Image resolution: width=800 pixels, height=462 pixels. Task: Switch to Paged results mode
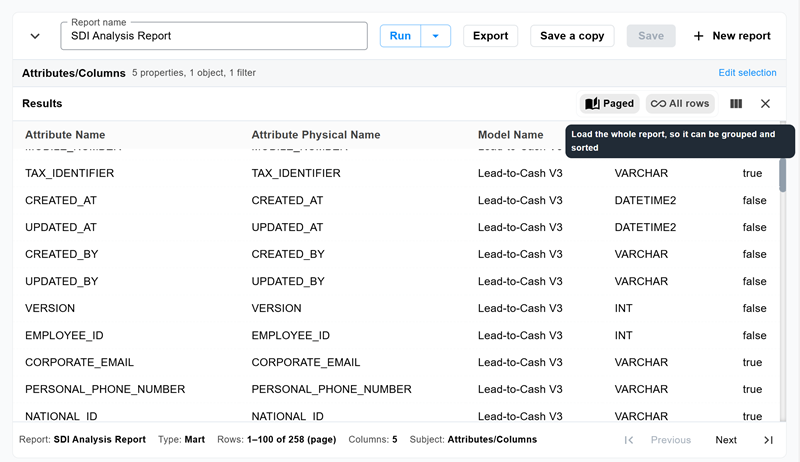pyautogui.click(x=609, y=104)
